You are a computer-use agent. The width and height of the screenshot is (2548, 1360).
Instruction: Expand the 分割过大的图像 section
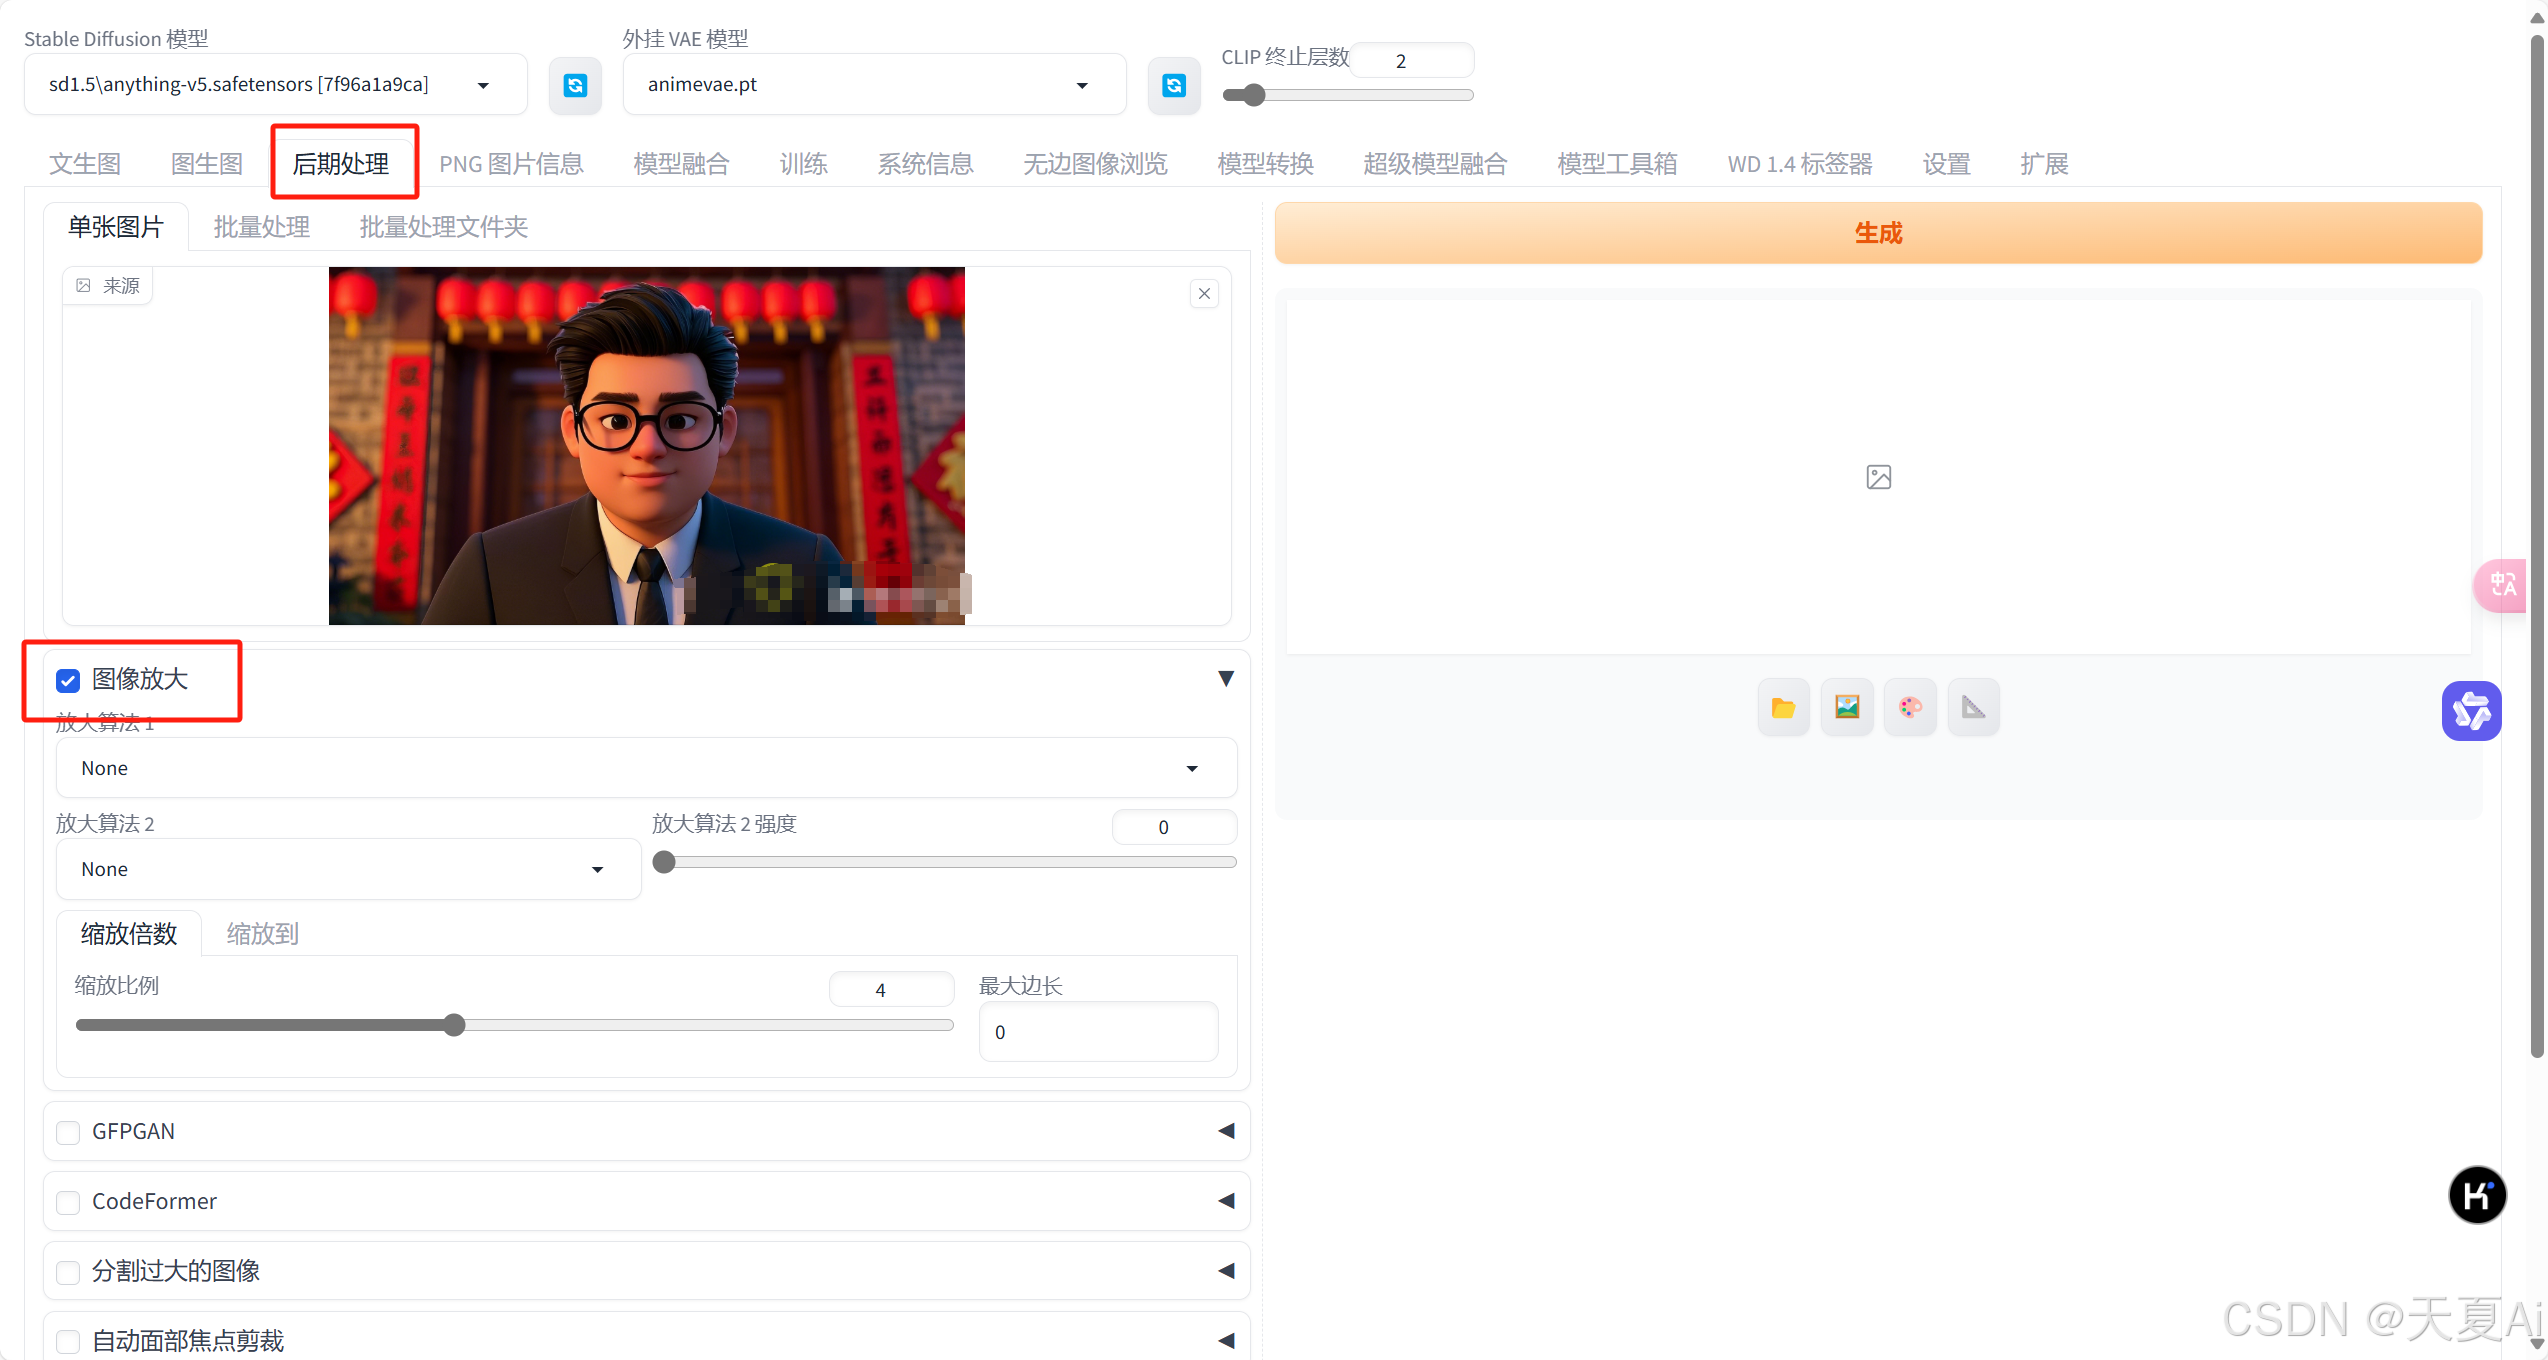pyautogui.click(x=1226, y=1271)
